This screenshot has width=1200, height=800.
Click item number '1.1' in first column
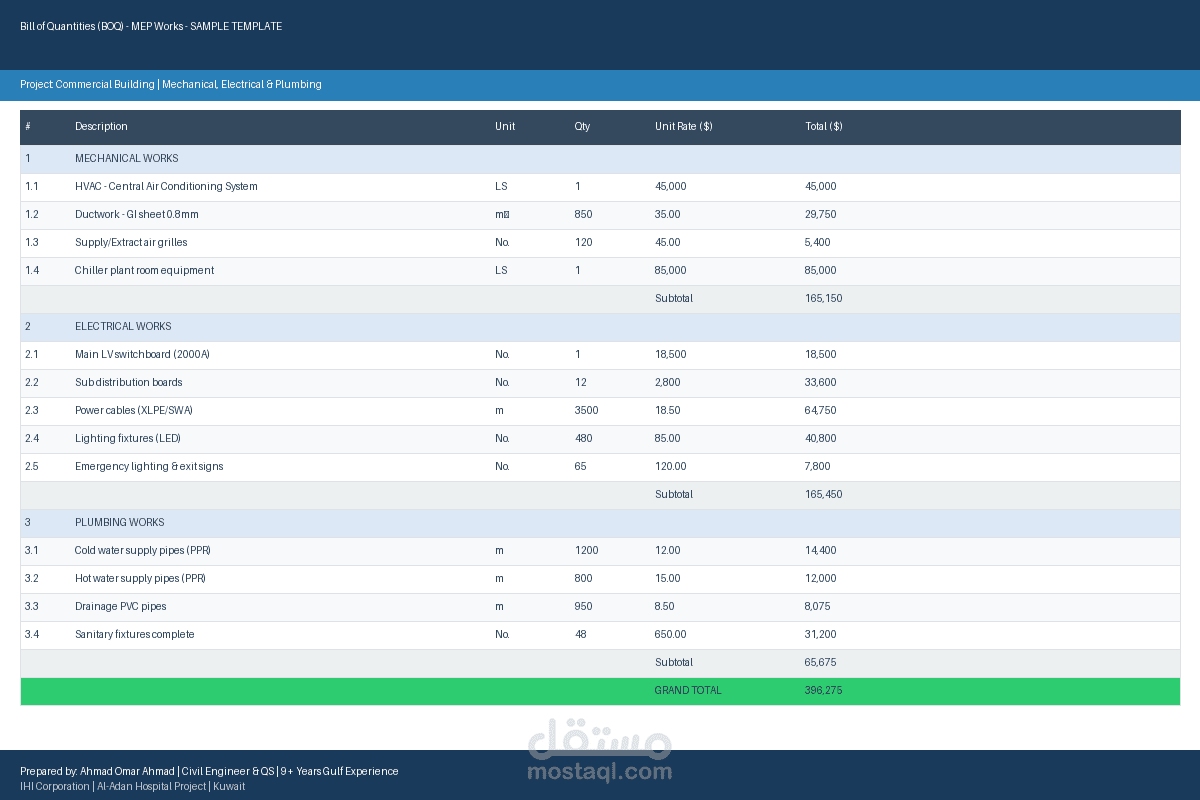[x=31, y=187]
